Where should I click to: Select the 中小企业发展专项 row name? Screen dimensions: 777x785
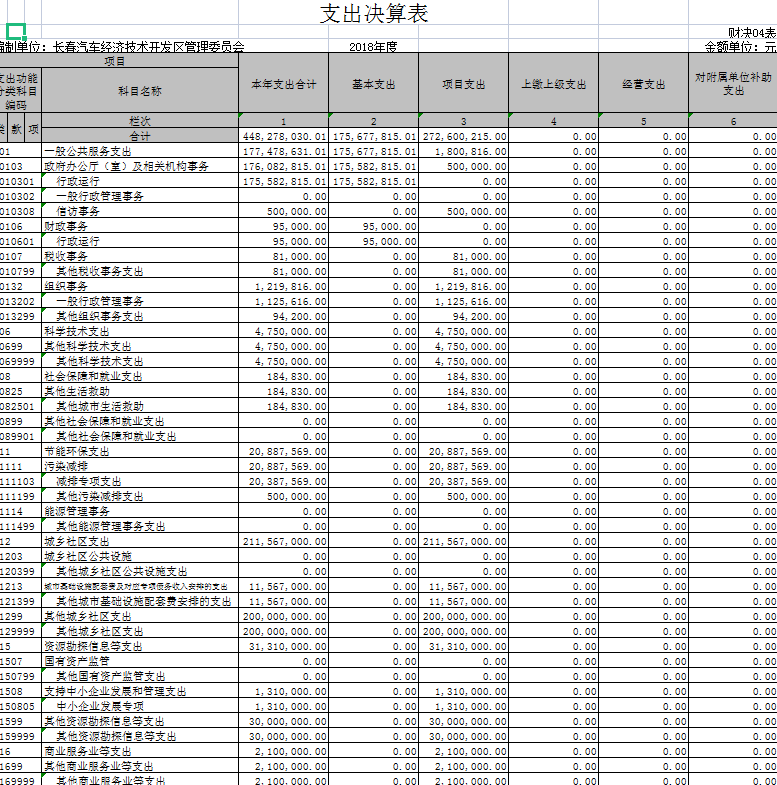click(100, 705)
